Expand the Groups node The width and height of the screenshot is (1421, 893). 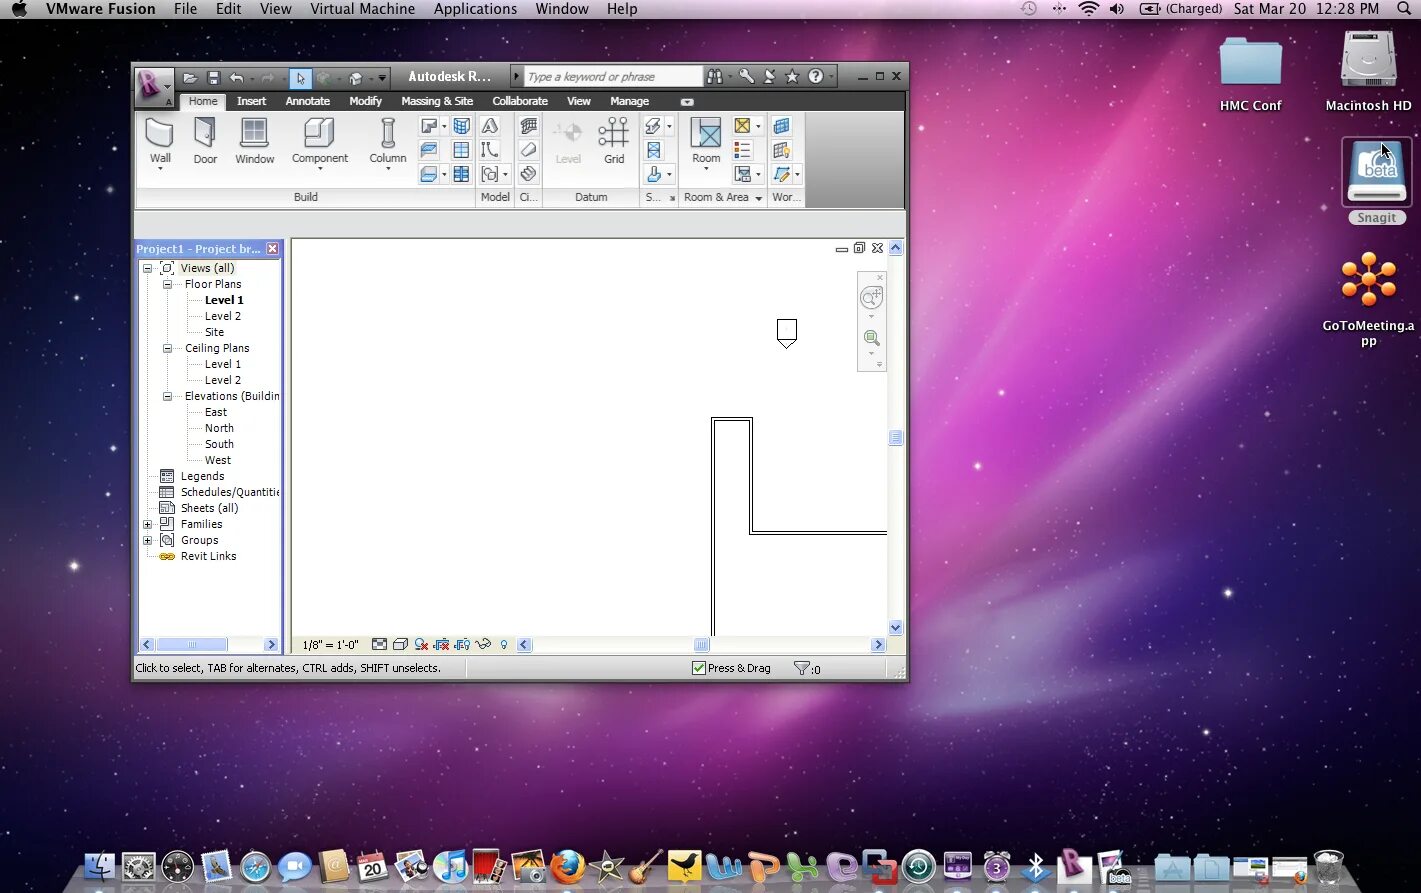(147, 540)
